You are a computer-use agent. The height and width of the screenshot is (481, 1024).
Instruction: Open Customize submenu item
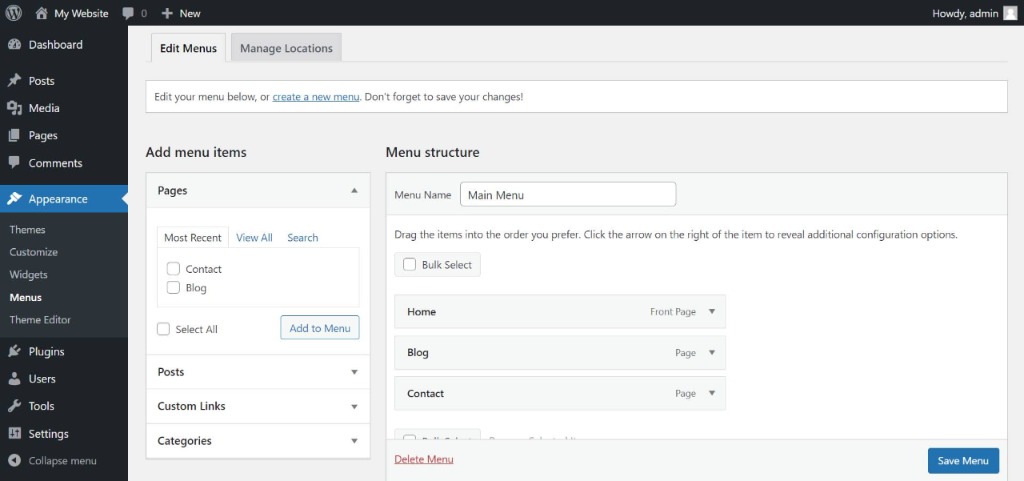pyautogui.click(x=33, y=252)
